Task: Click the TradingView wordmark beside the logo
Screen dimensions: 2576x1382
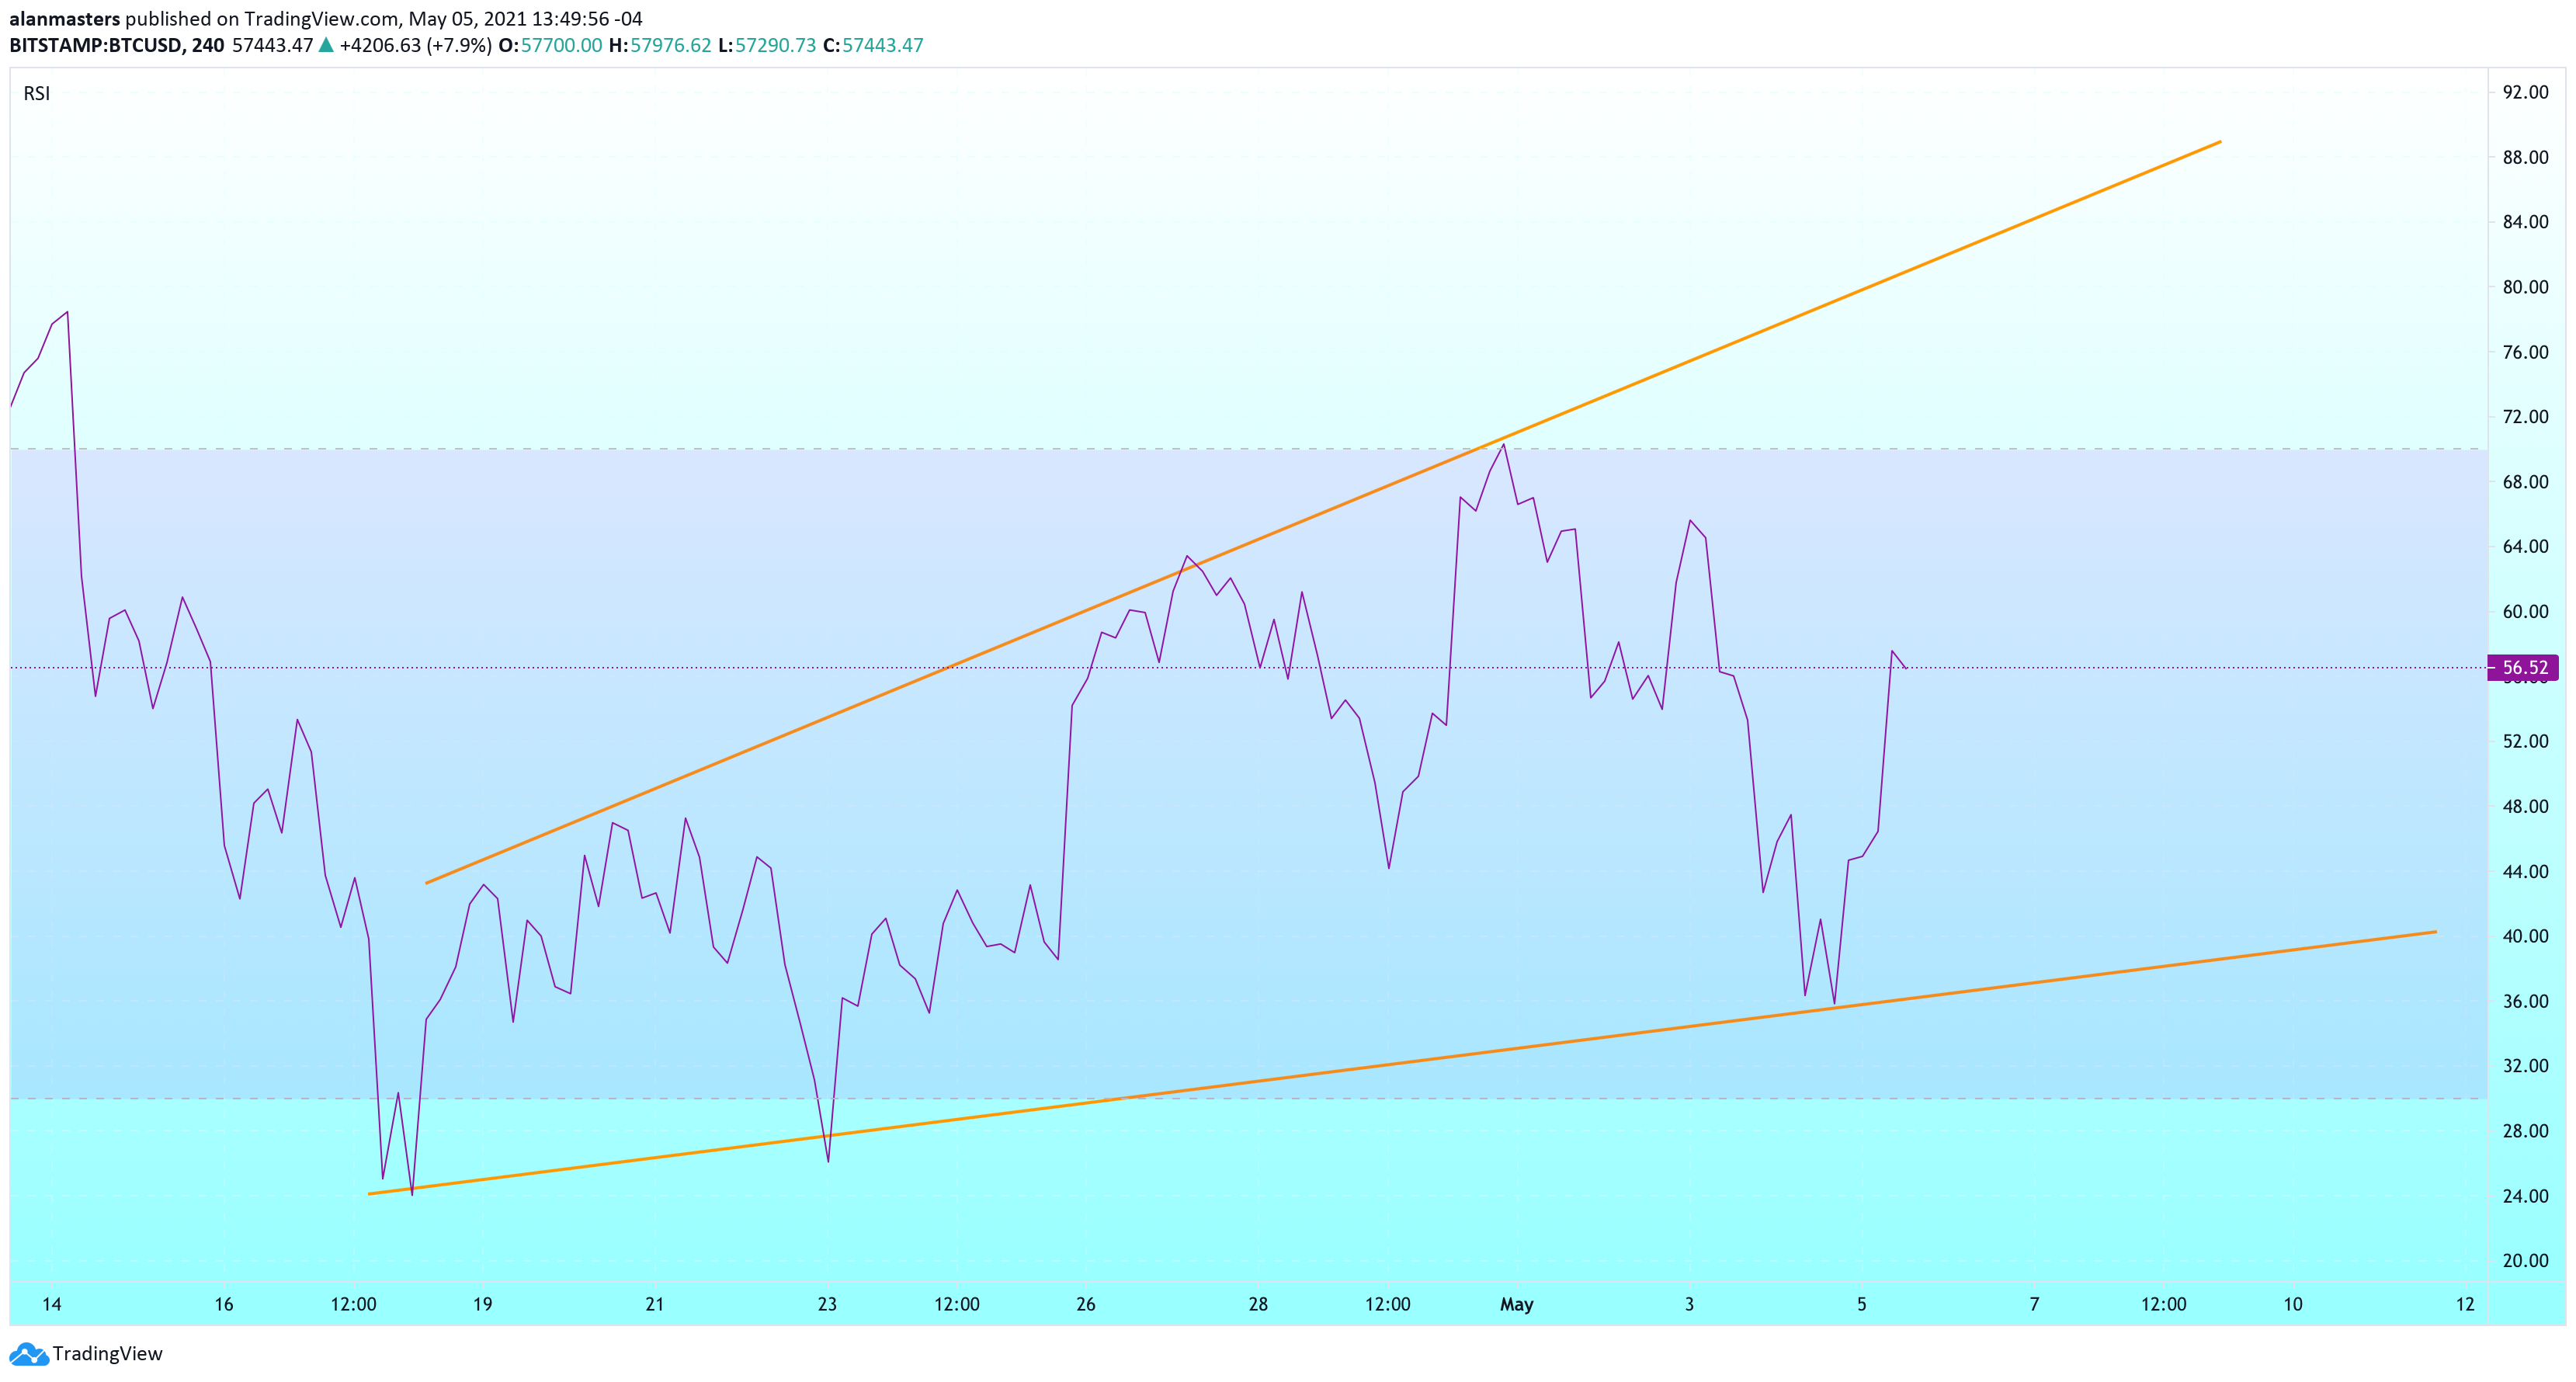Action: point(107,1354)
